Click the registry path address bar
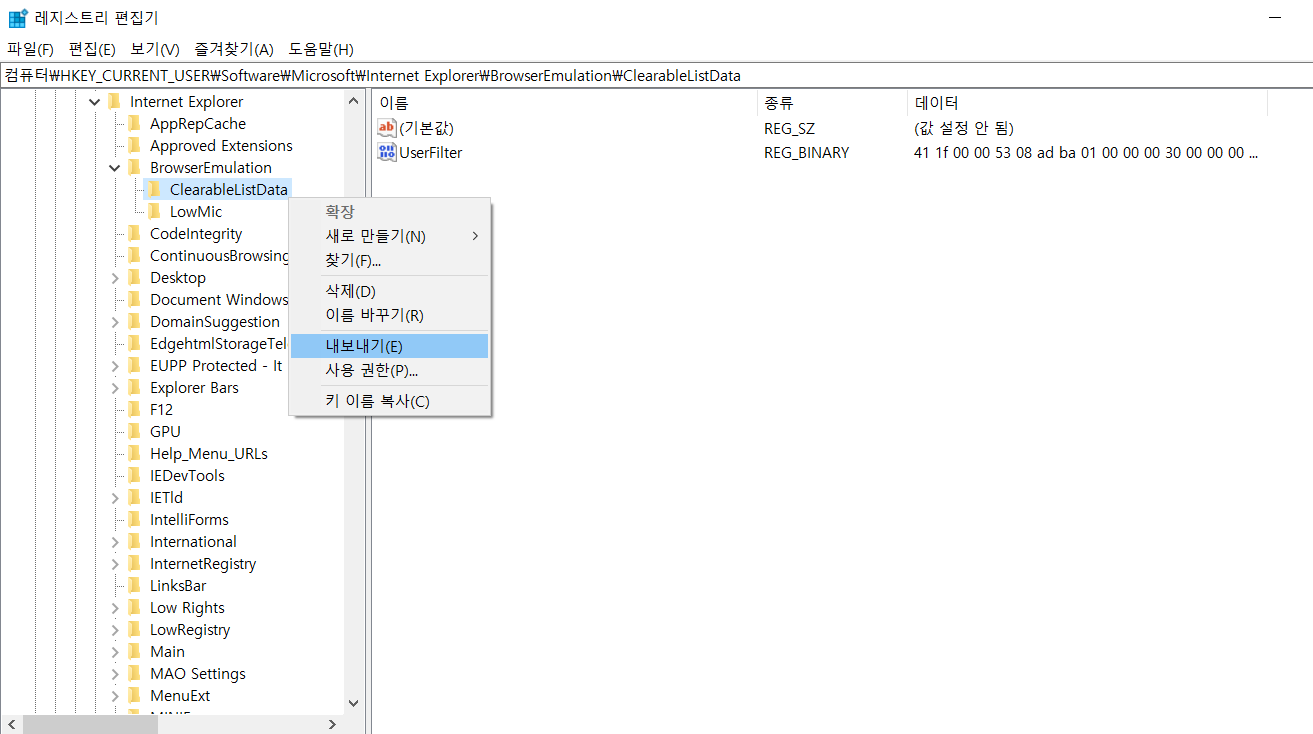 (656, 76)
